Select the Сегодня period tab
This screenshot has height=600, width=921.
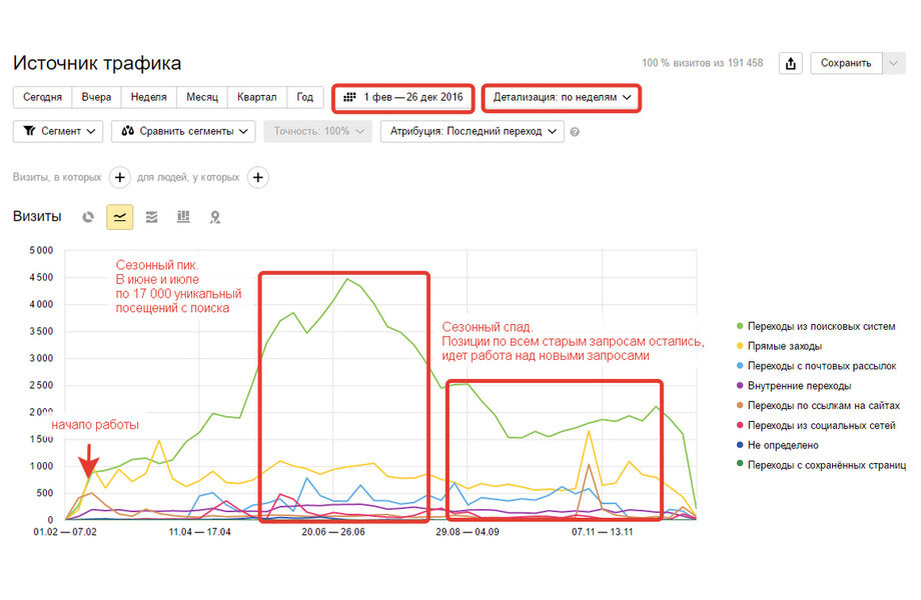coord(42,98)
